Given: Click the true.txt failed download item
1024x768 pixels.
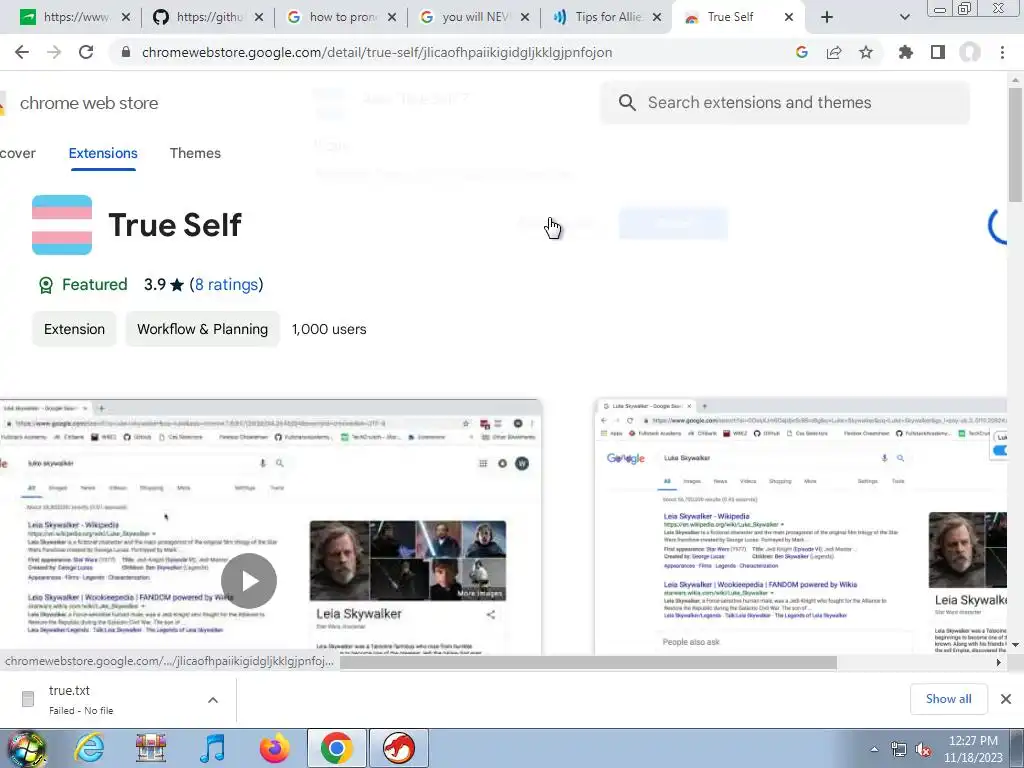Looking at the screenshot, I should click(118, 699).
